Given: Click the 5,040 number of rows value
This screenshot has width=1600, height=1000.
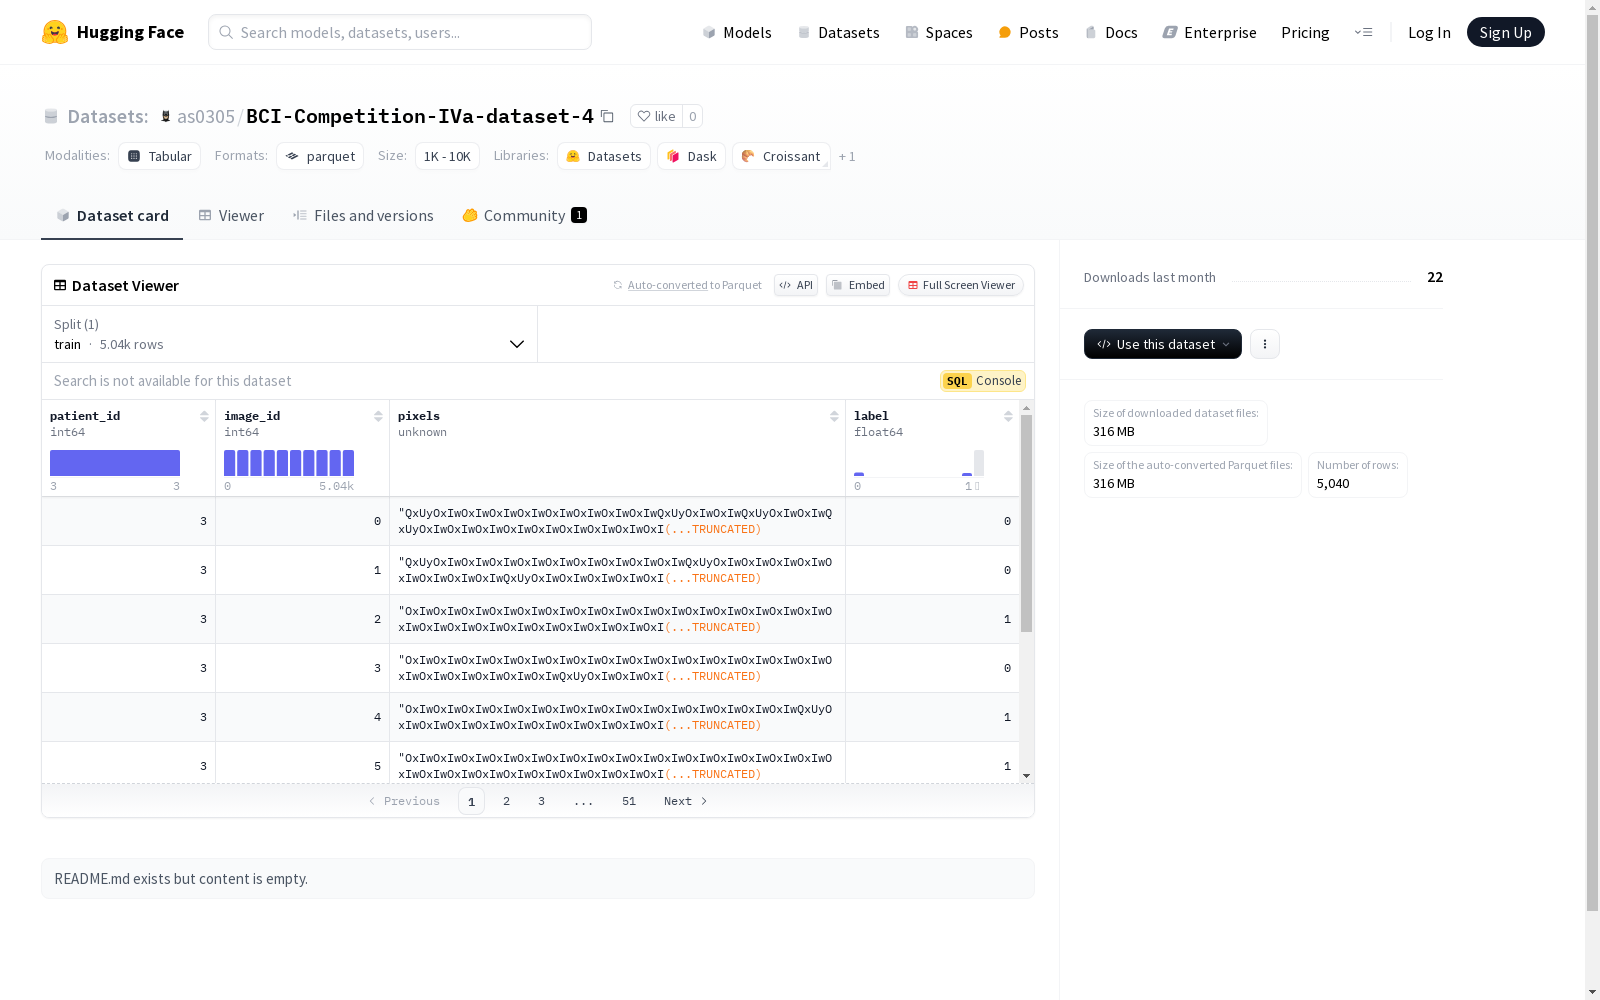Looking at the screenshot, I should tap(1333, 484).
